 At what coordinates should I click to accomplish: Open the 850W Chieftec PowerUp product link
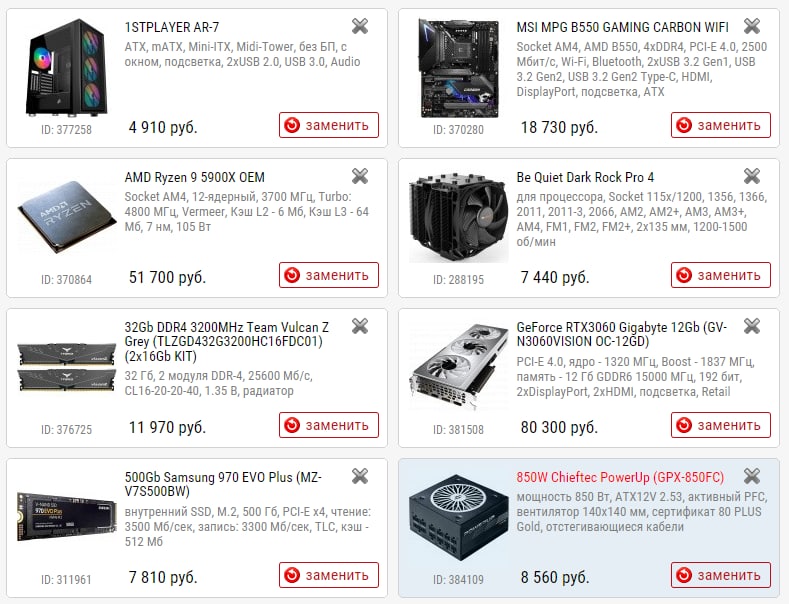620,477
